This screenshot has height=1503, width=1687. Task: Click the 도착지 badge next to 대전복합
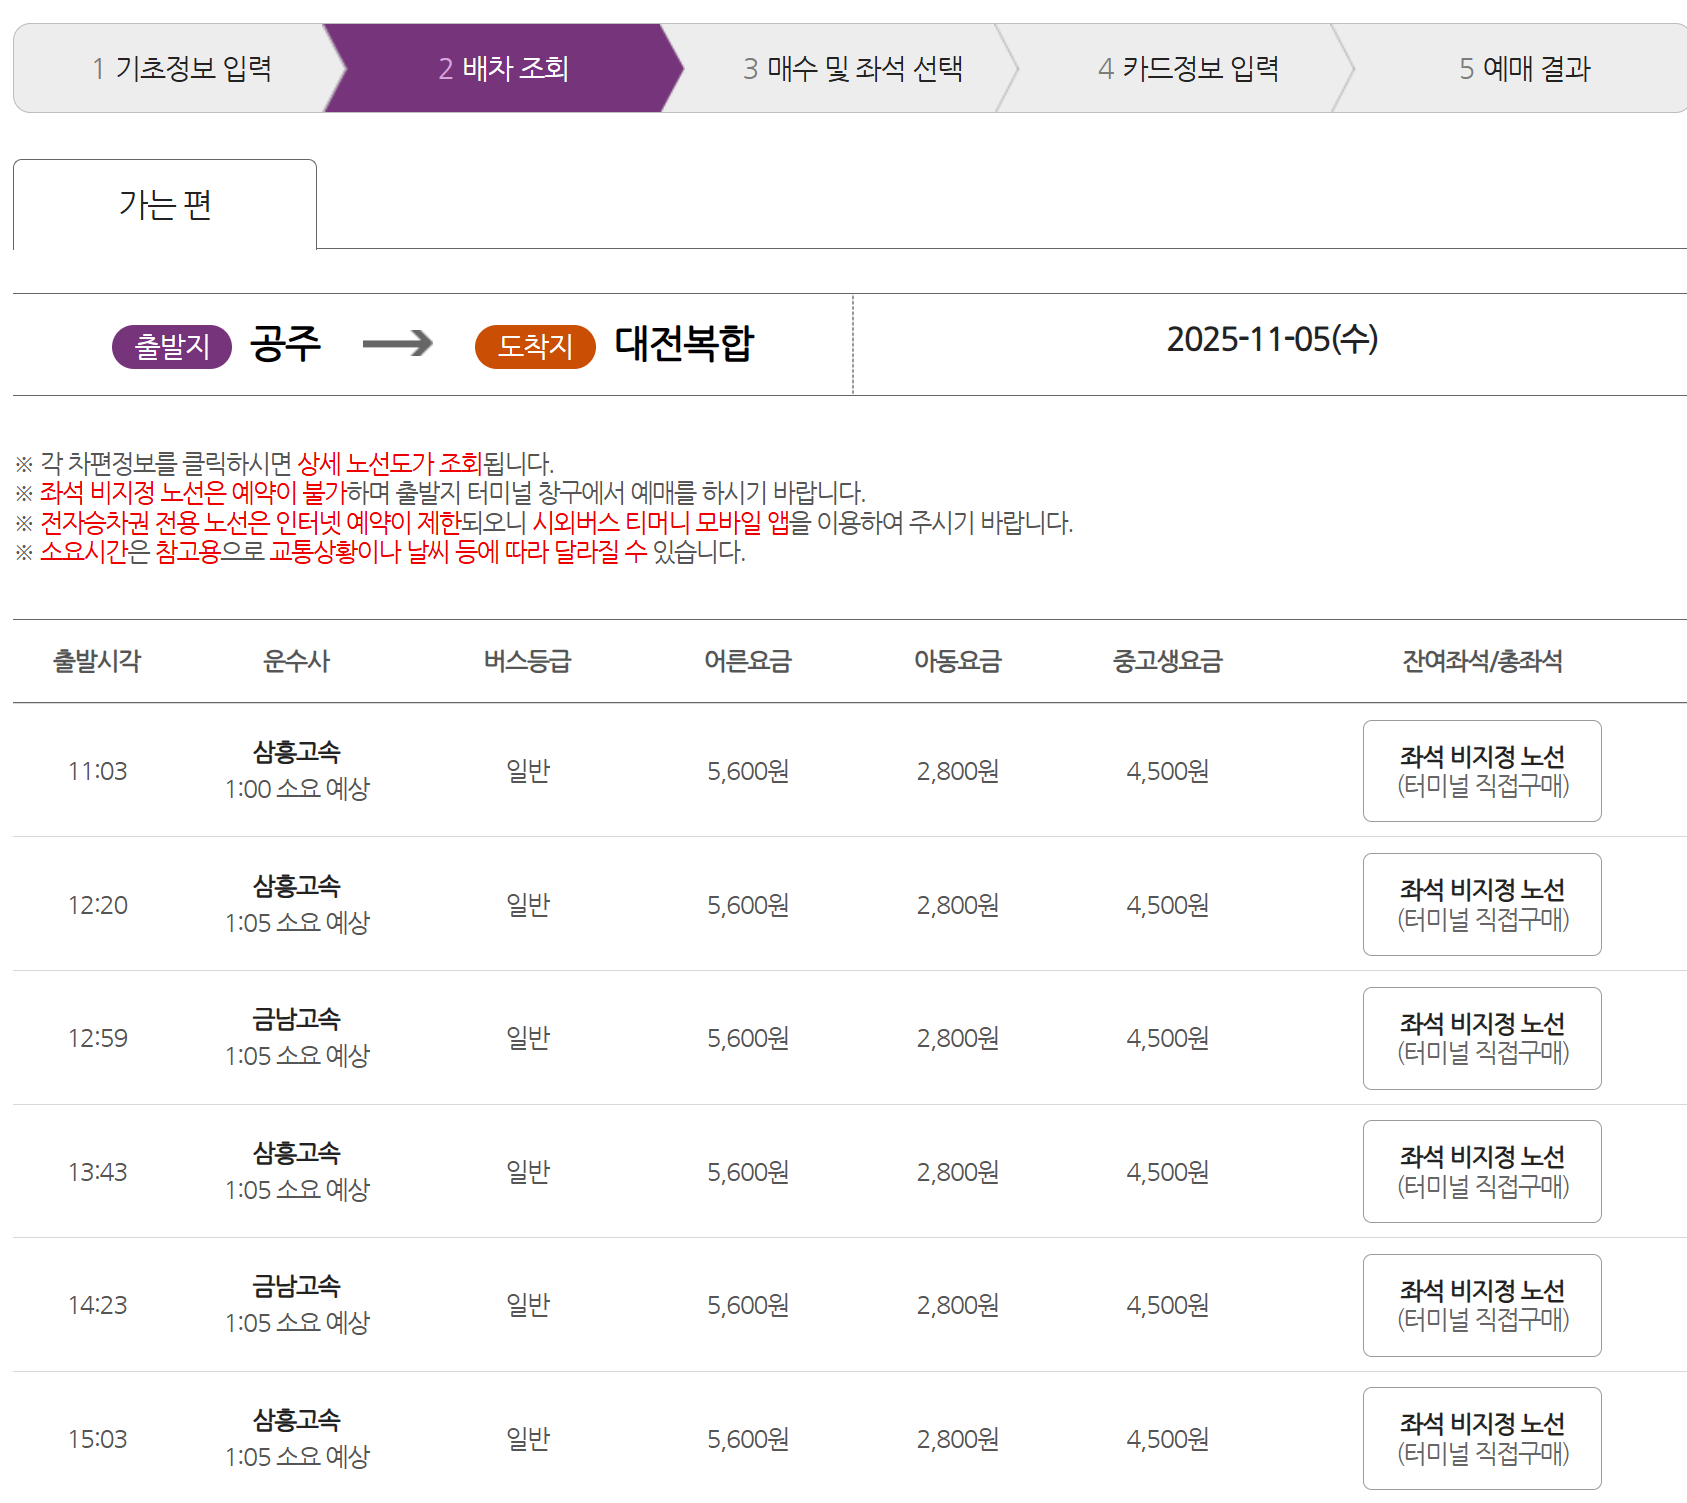click(535, 346)
